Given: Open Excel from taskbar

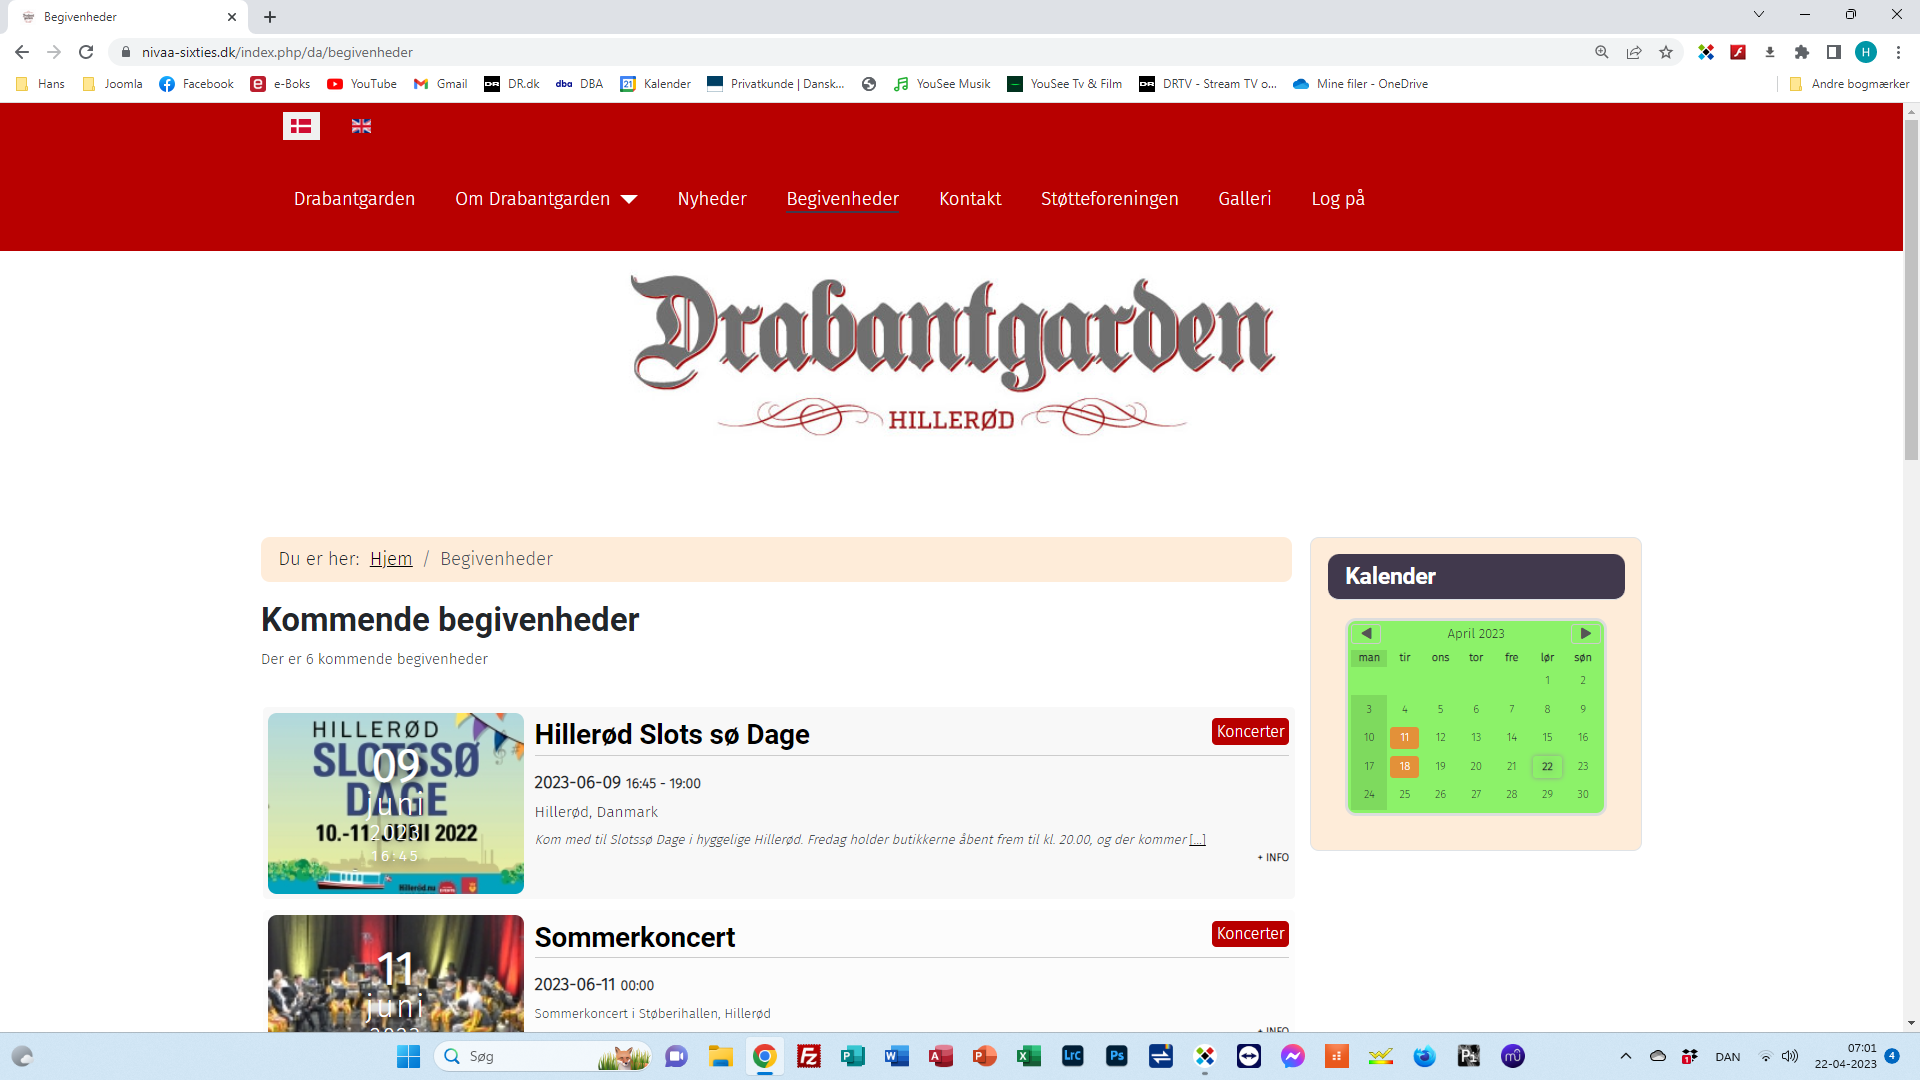Looking at the screenshot, I should point(1029,1056).
